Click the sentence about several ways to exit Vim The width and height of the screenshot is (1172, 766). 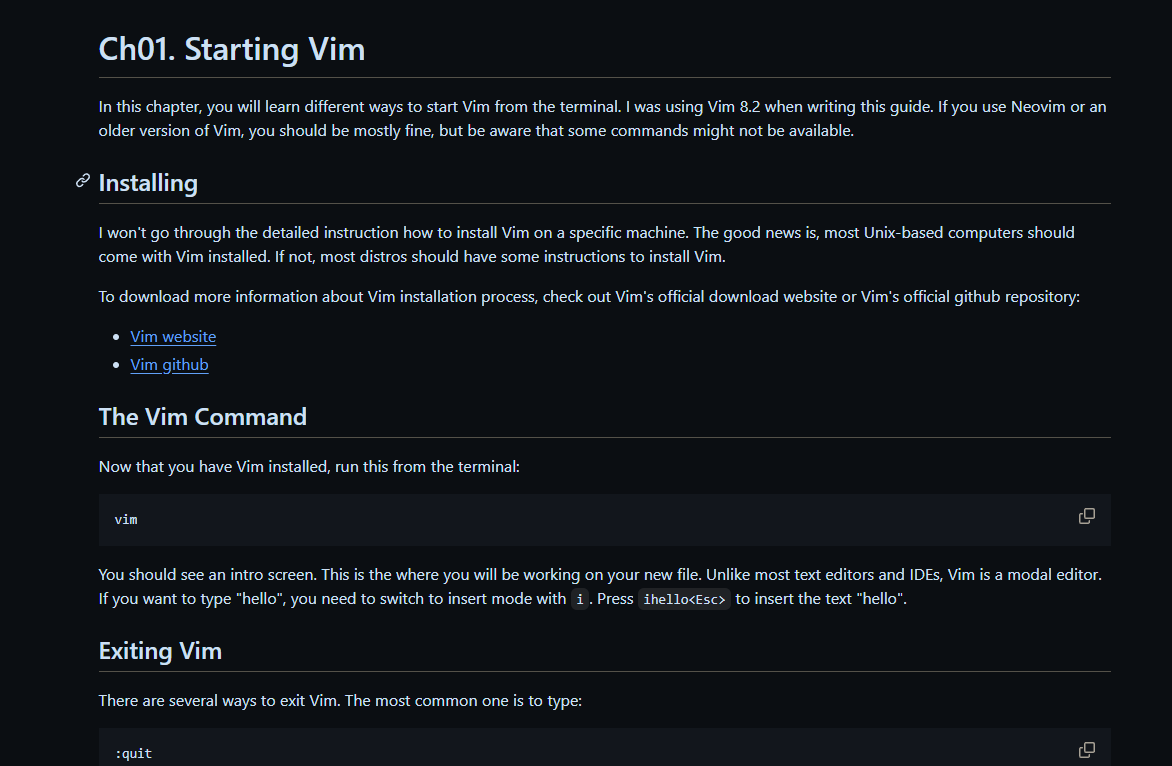[x=340, y=701]
